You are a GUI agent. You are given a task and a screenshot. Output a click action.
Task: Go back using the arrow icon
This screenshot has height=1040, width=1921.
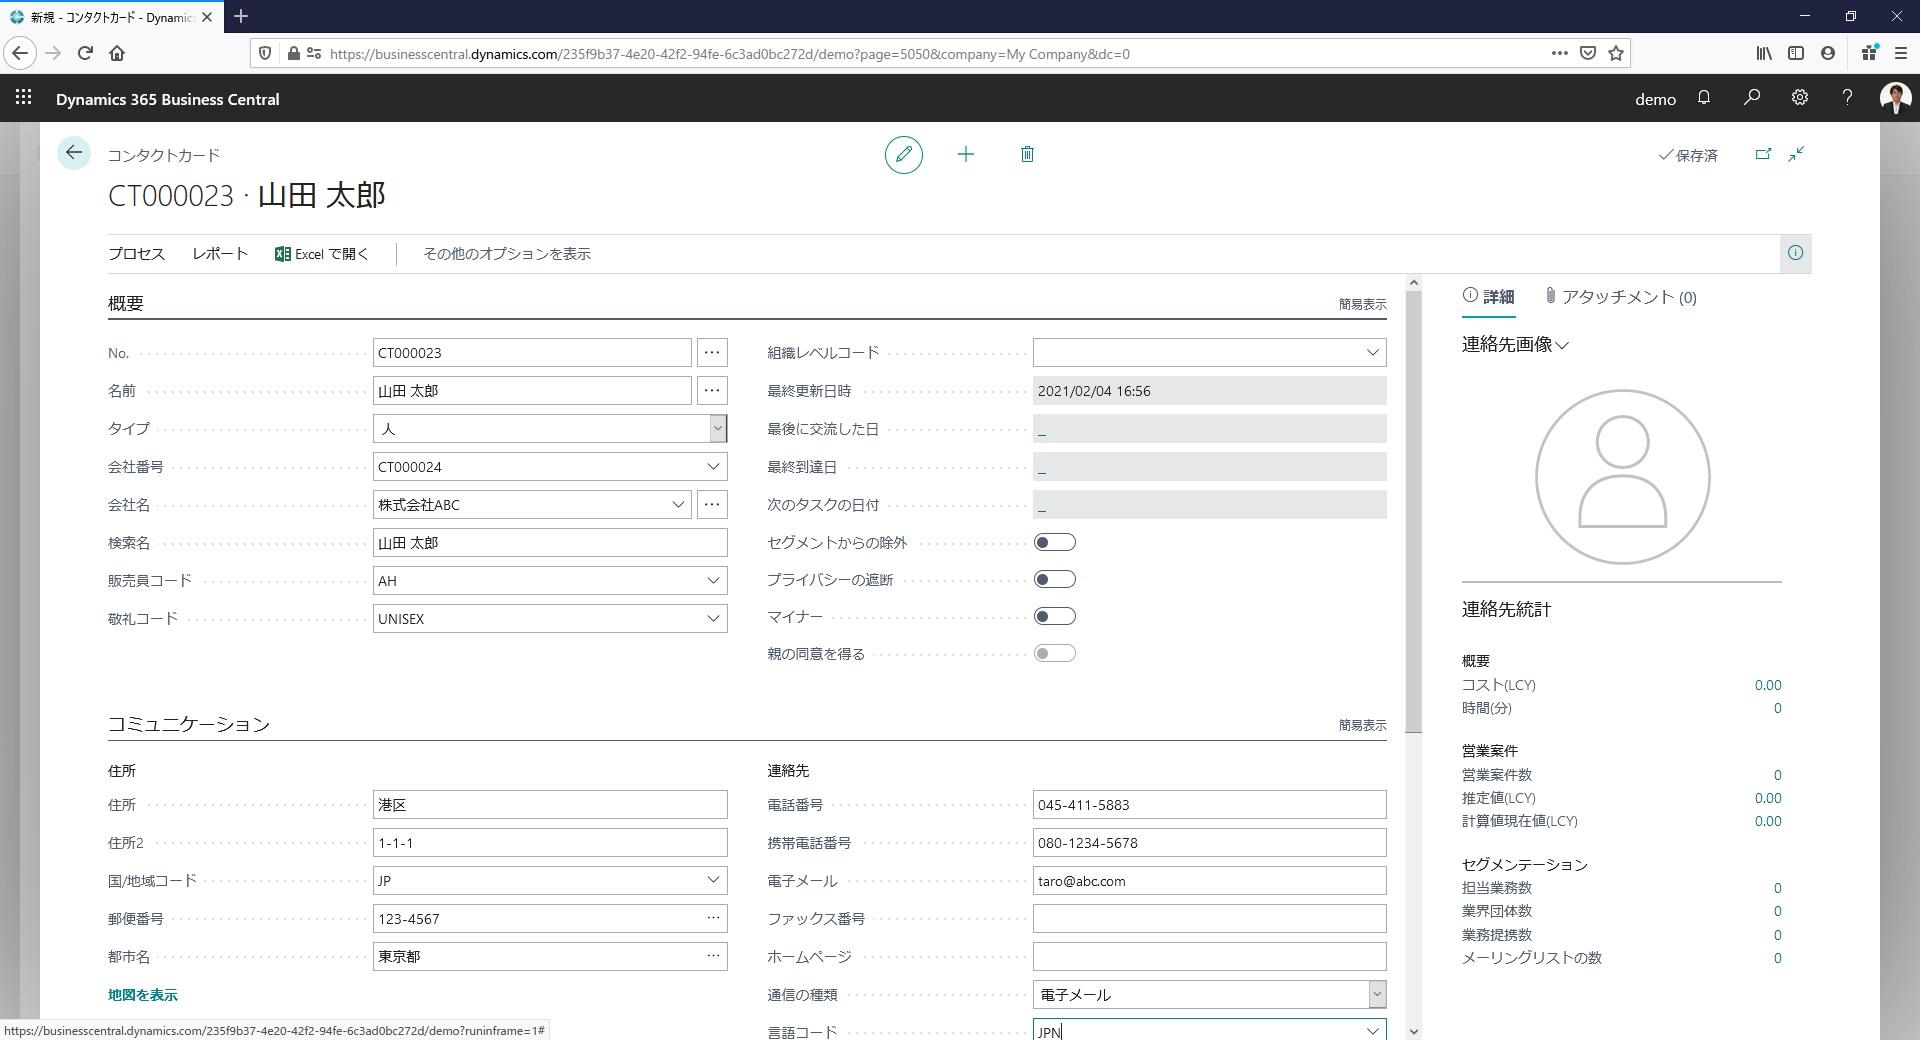click(73, 153)
